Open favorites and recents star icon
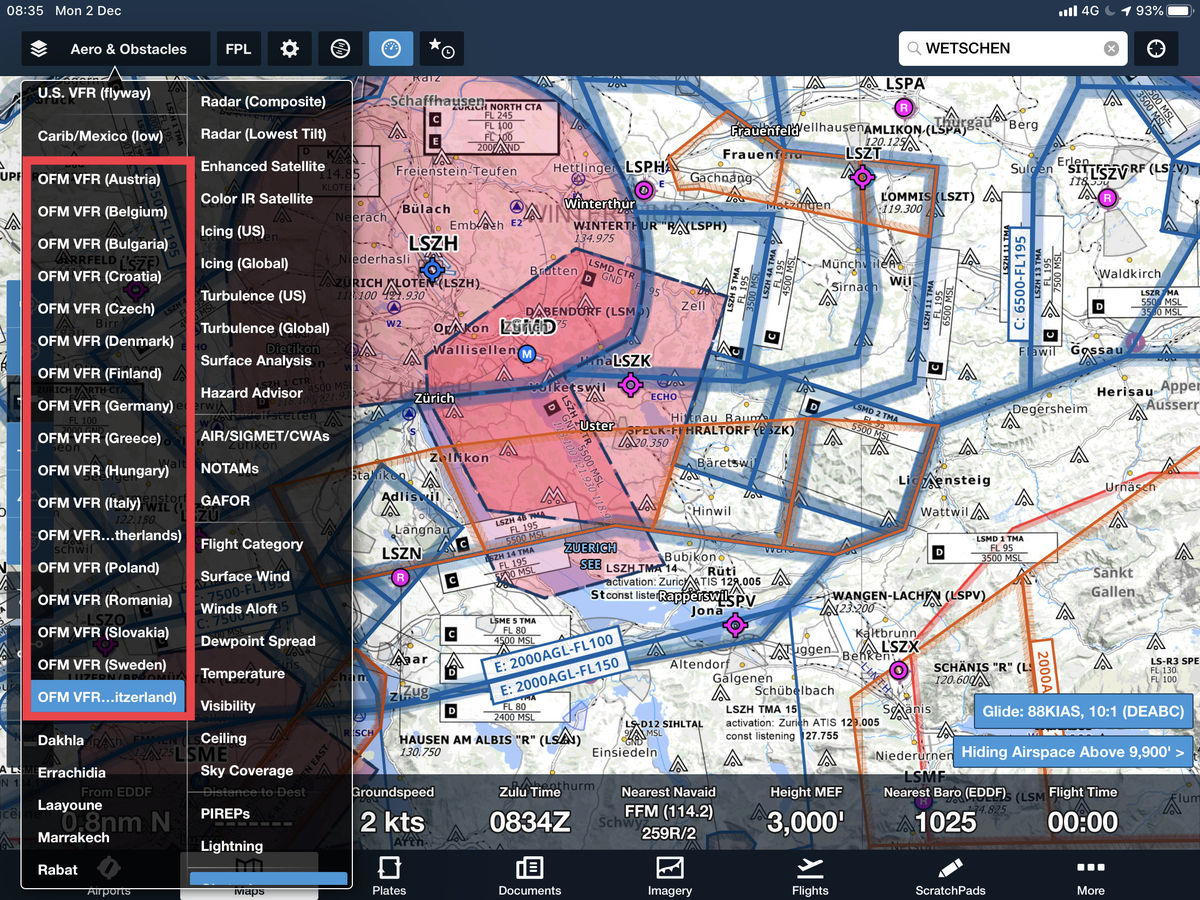This screenshot has width=1200, height=900. click(x=441, y=49)
